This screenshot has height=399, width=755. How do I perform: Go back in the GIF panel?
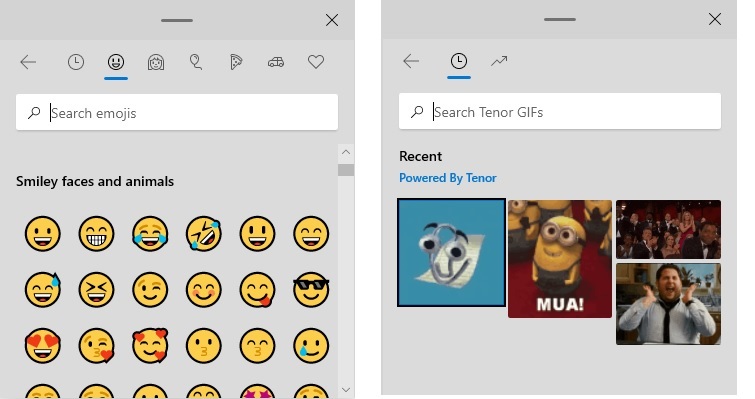[x=411, y=61]
